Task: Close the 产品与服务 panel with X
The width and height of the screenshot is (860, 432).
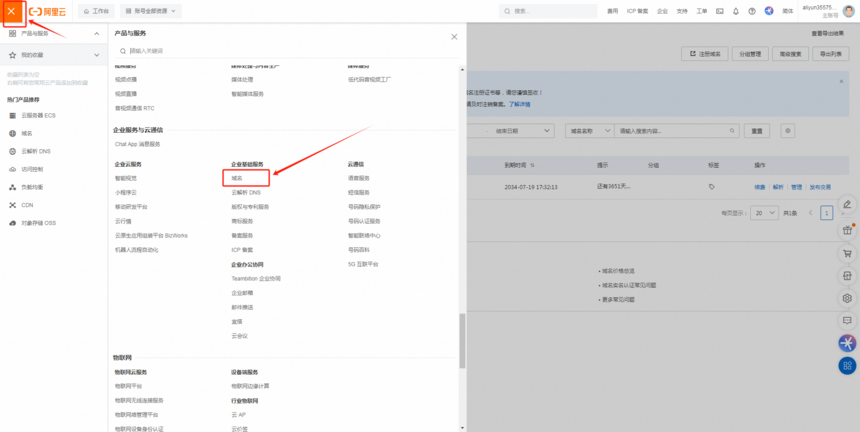Action: tap(454, 37)
